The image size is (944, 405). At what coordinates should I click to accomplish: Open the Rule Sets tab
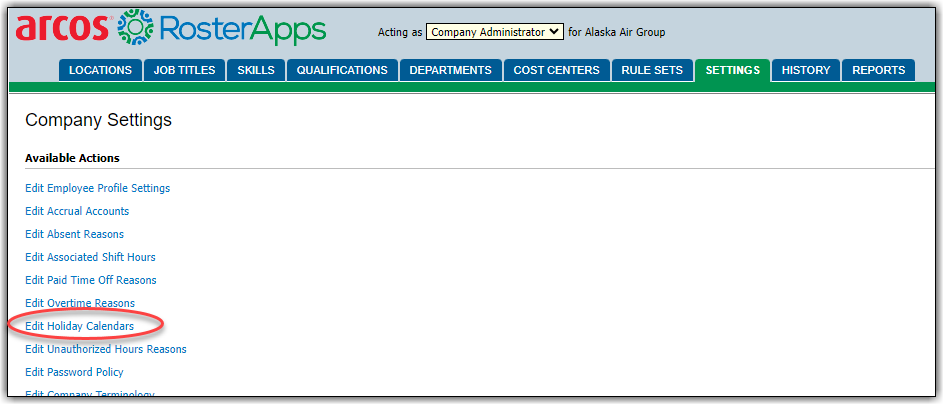[x=652, y=70]
